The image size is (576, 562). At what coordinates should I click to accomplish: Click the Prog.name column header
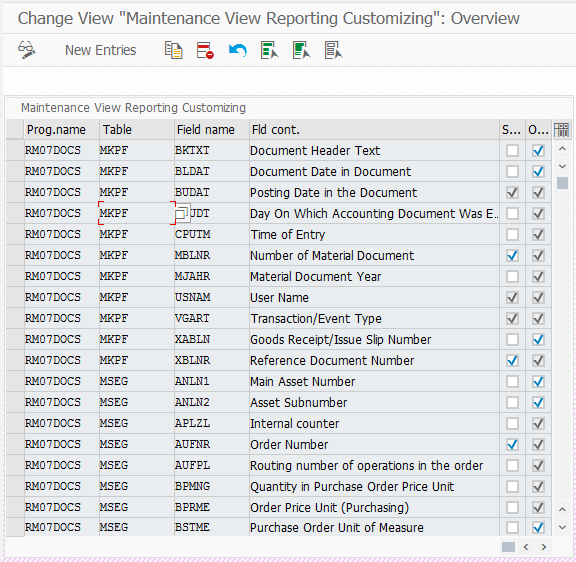pyautogui.click(x=62, y=130)
